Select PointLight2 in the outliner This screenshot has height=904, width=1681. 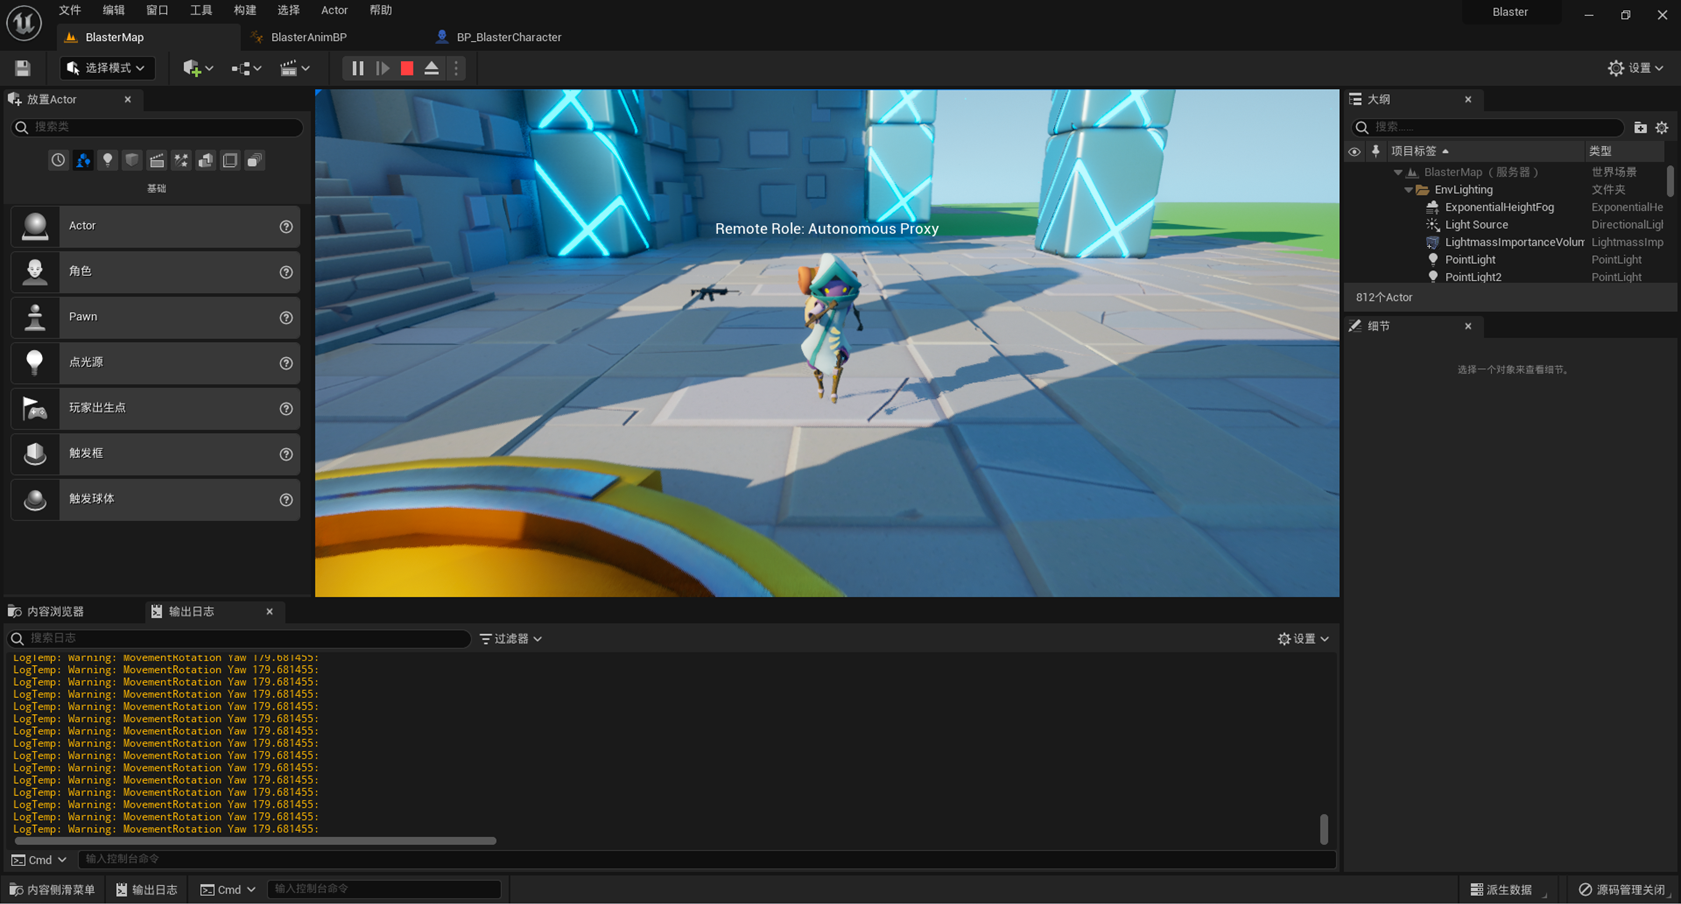(1473, 277)
